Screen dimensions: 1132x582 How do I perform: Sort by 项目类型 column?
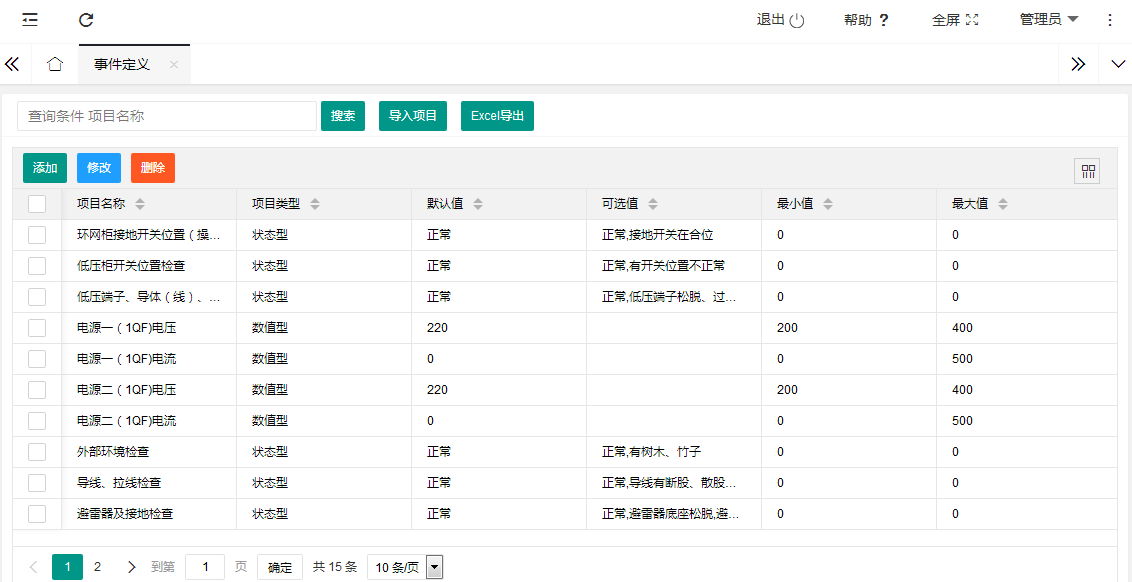tap(314, 204)
